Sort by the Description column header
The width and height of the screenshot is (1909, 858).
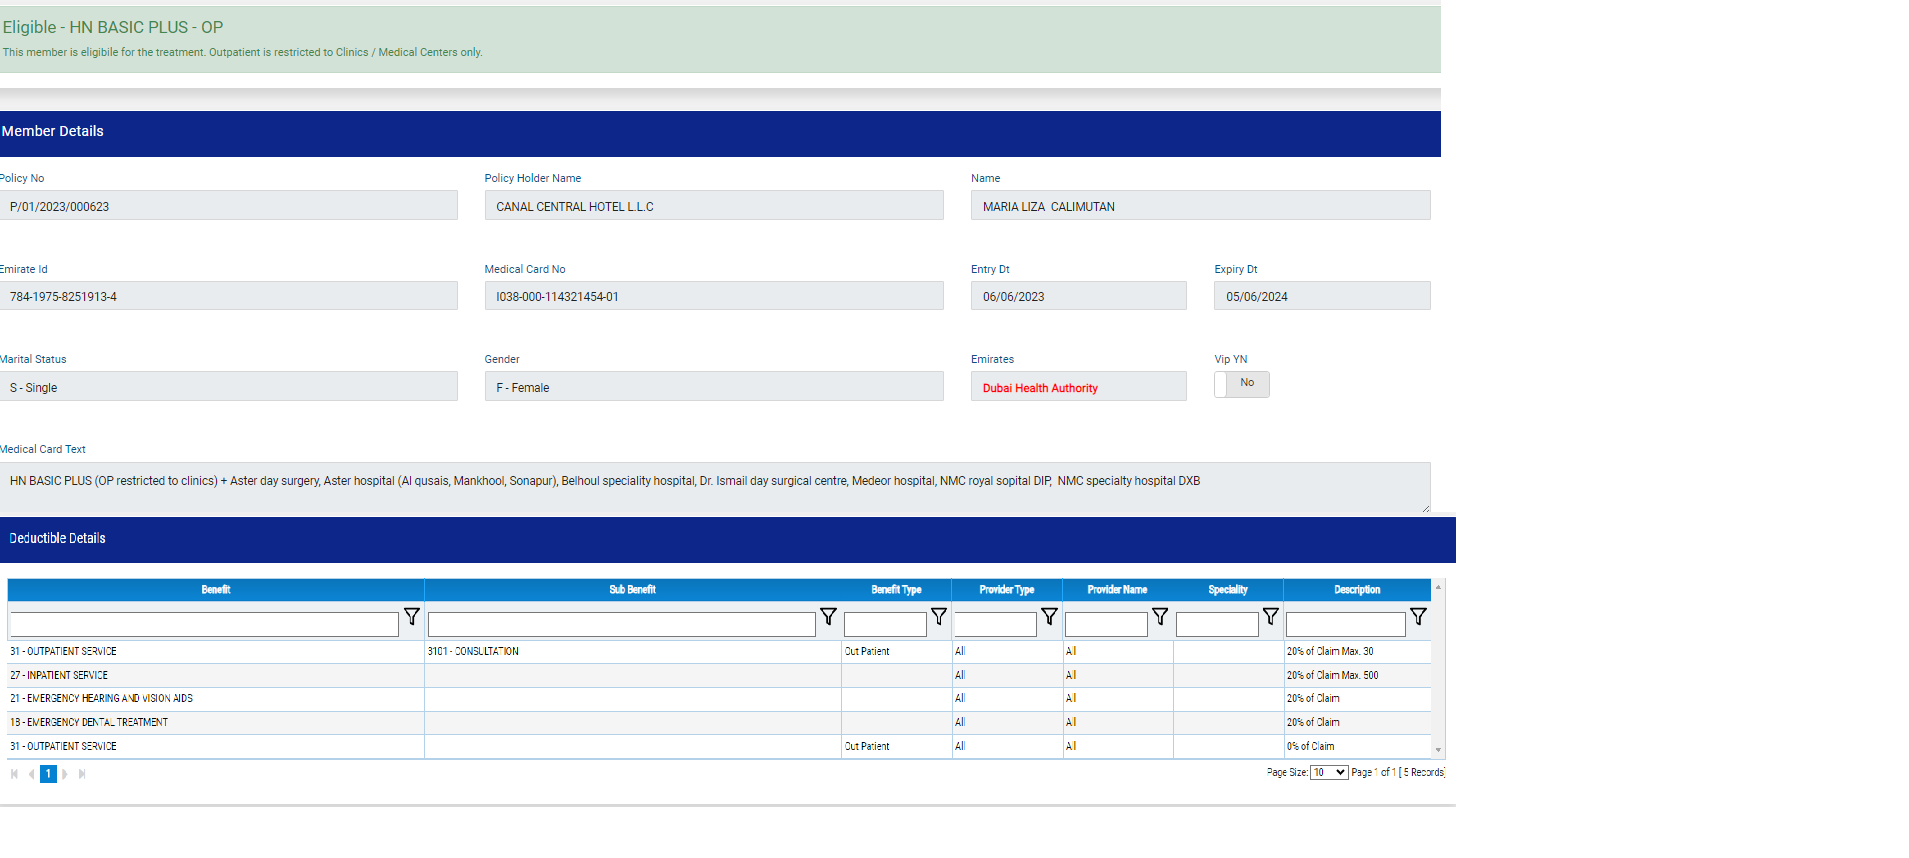click(x=1356, y=590)
